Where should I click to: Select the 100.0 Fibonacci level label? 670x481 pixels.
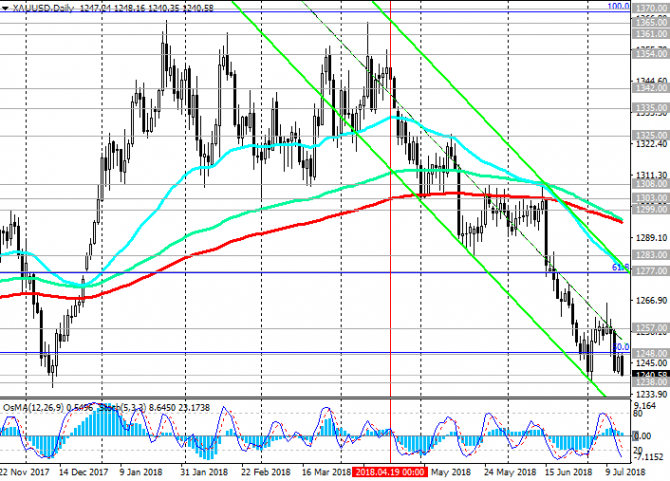pyautogui.click(x=618, y=6)
